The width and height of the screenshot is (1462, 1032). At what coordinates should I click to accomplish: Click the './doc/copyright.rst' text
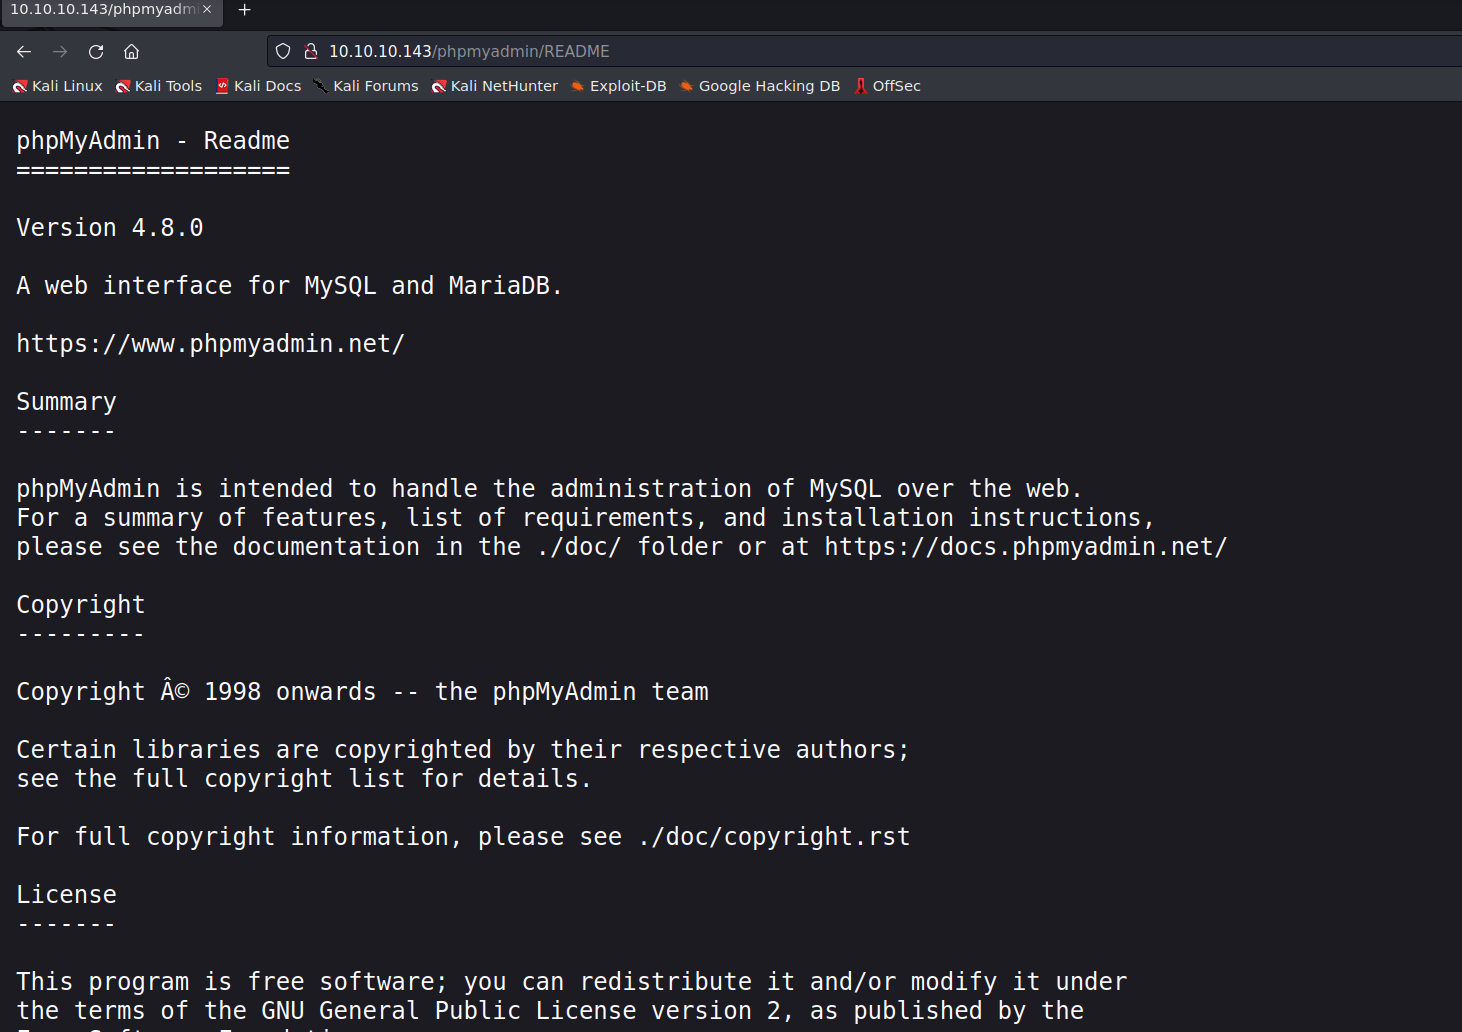pos(774,837)
